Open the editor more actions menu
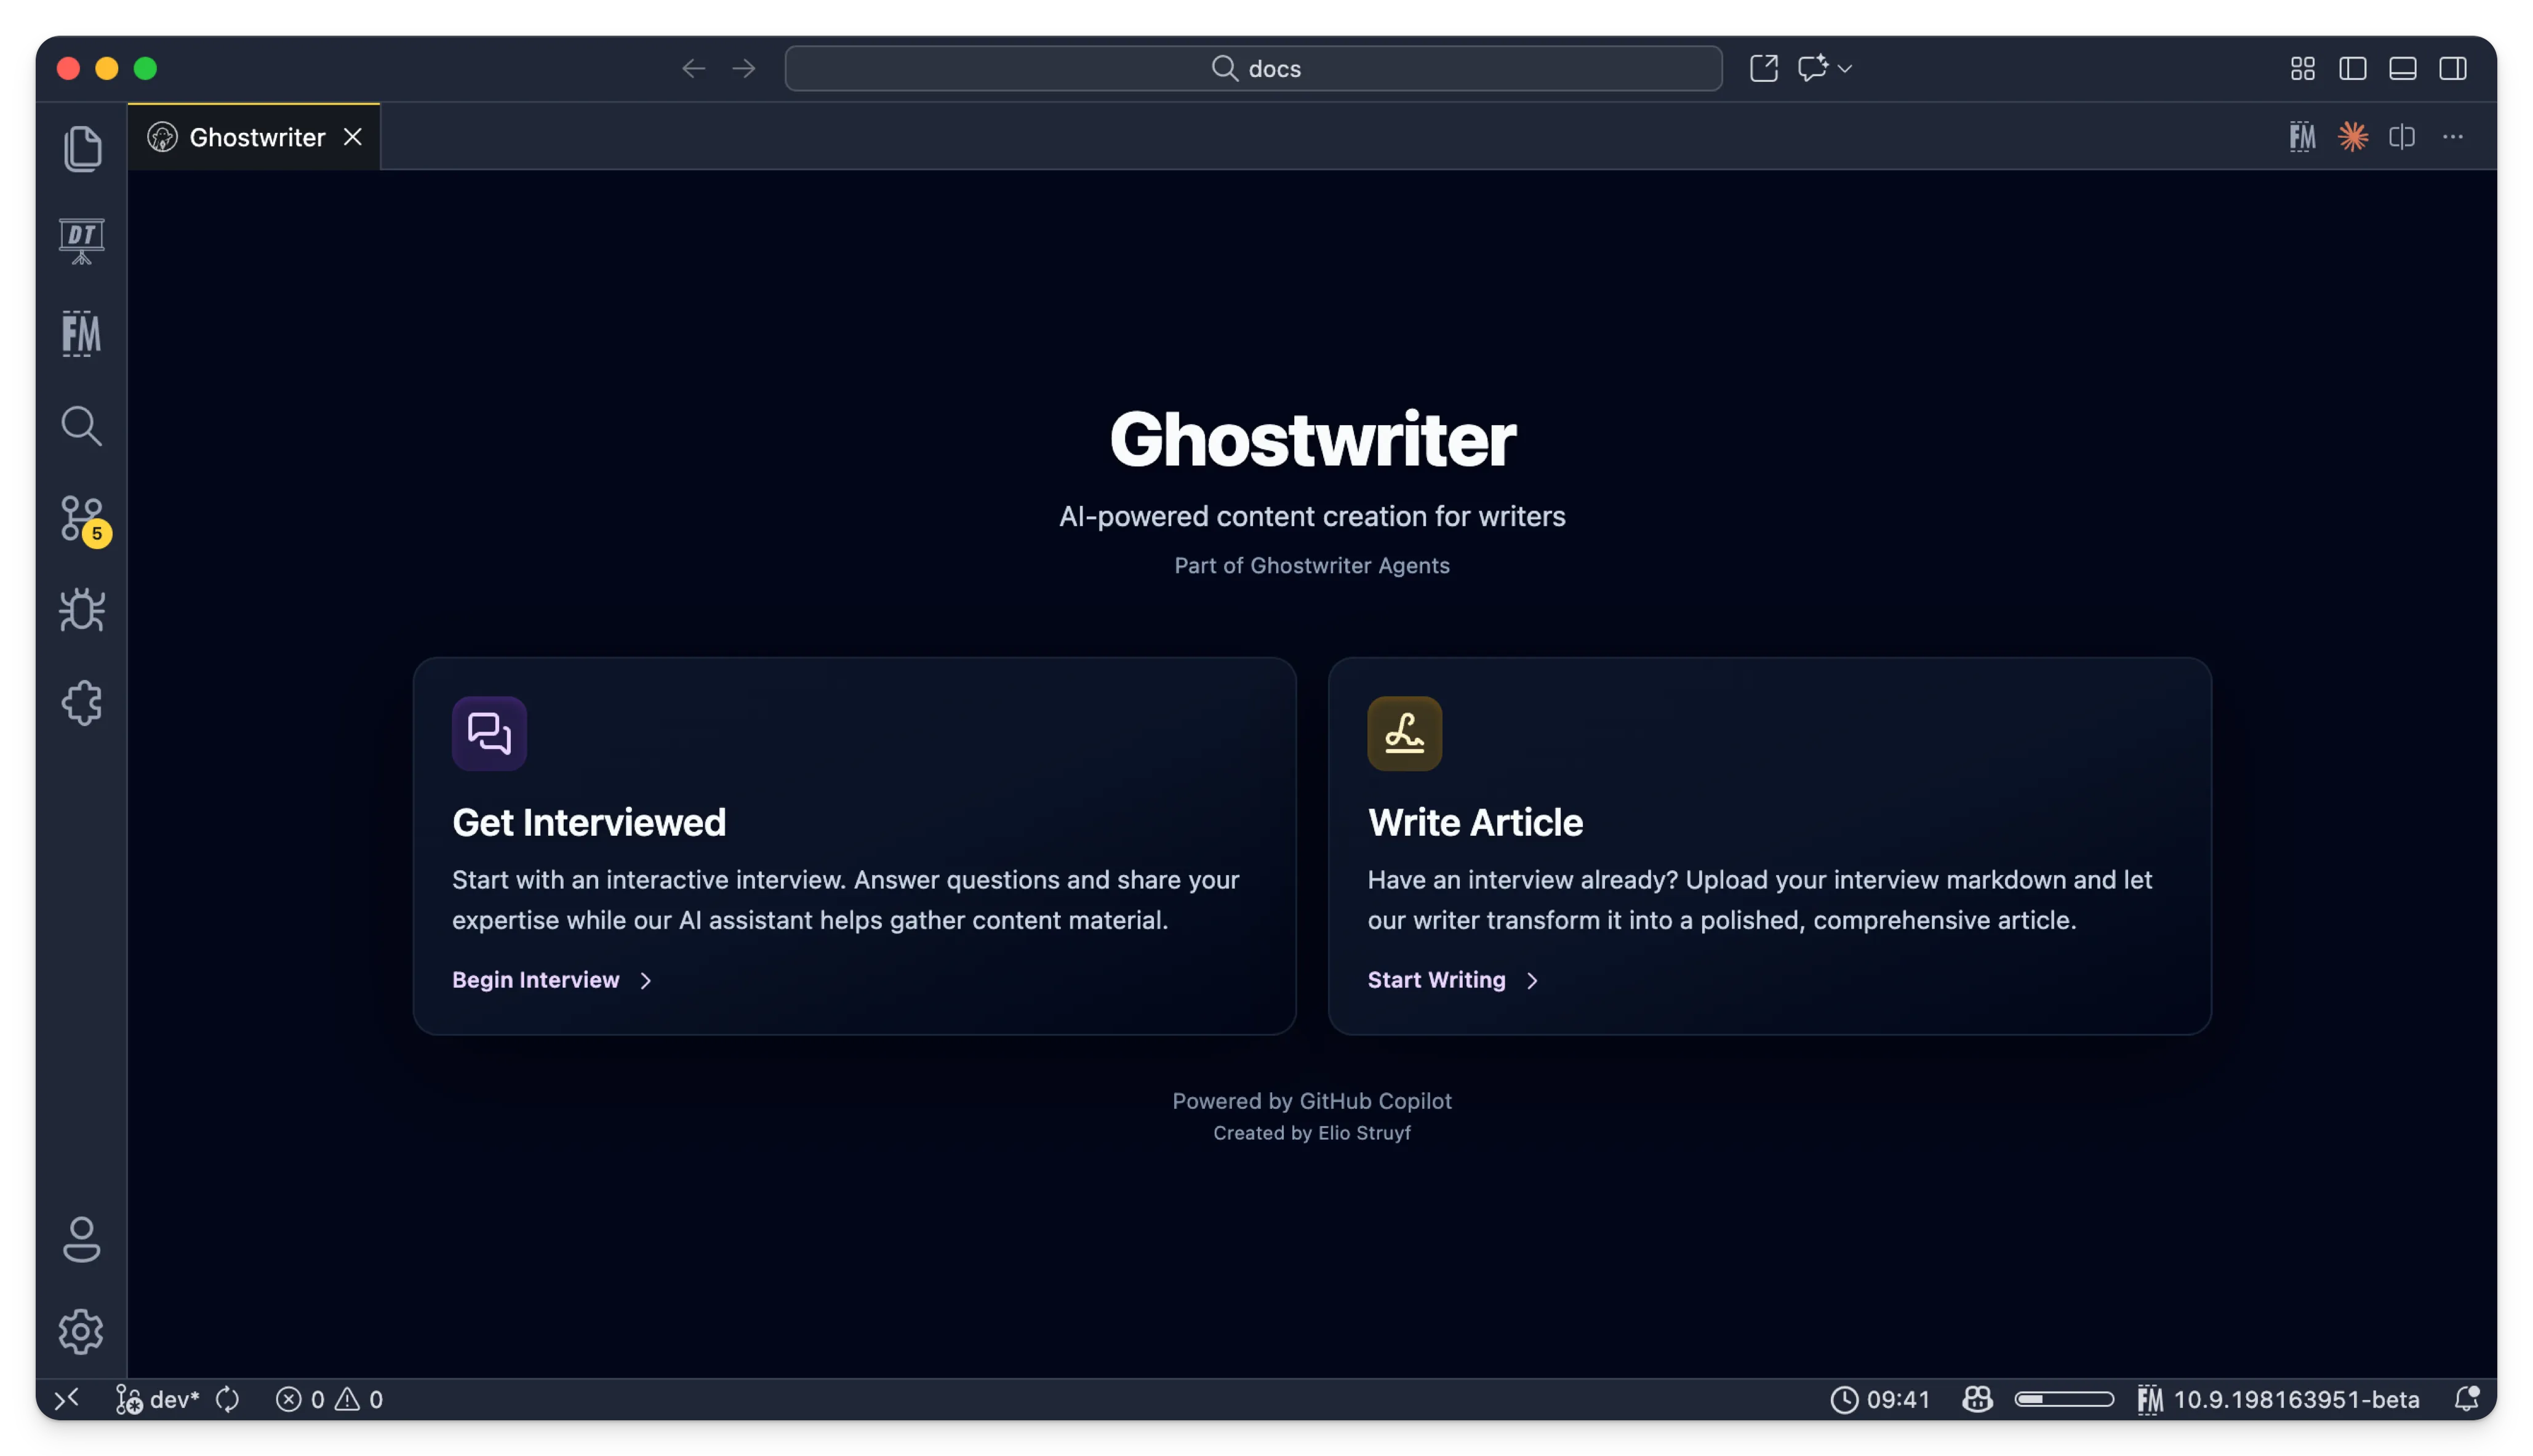2533x1456 pixels. tap(2452, 137)
